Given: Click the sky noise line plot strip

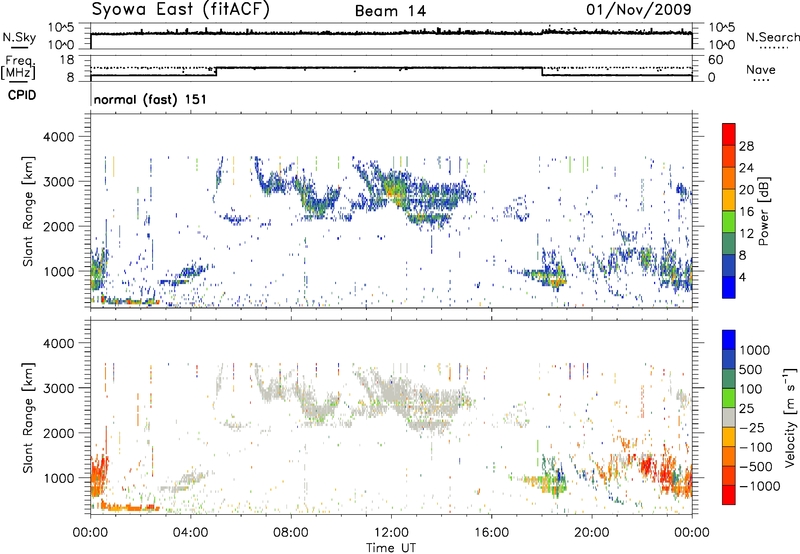Looking at the screenshot, I should pos(391,36).
